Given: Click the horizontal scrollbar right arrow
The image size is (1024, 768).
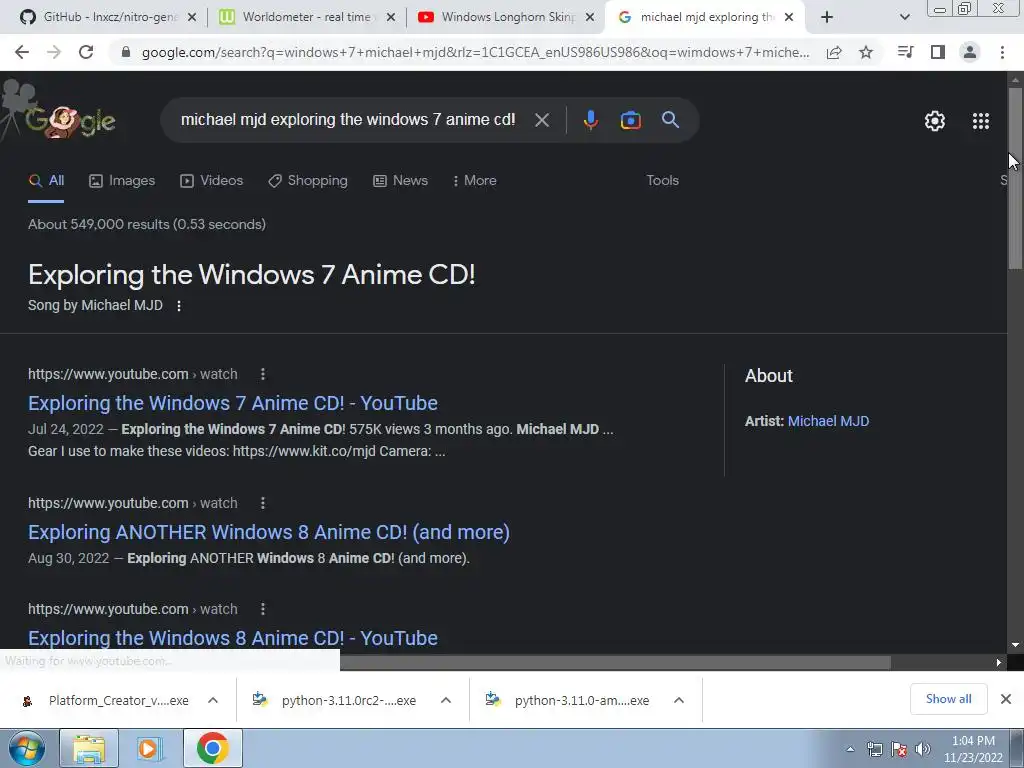Looking at the screenshot, I should click(999, 663).
